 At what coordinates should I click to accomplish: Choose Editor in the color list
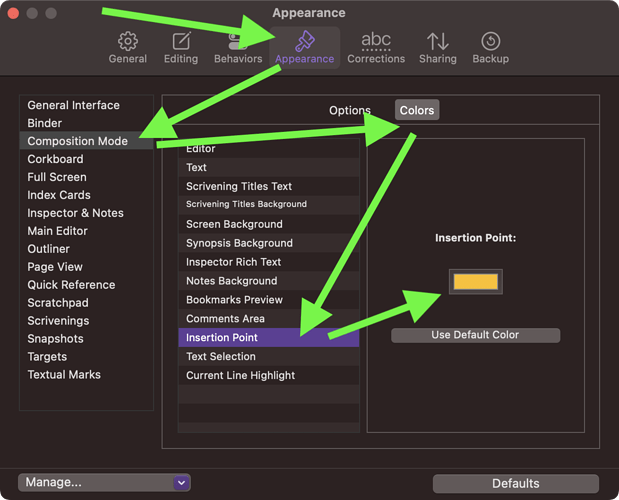(x=268, y=149)
